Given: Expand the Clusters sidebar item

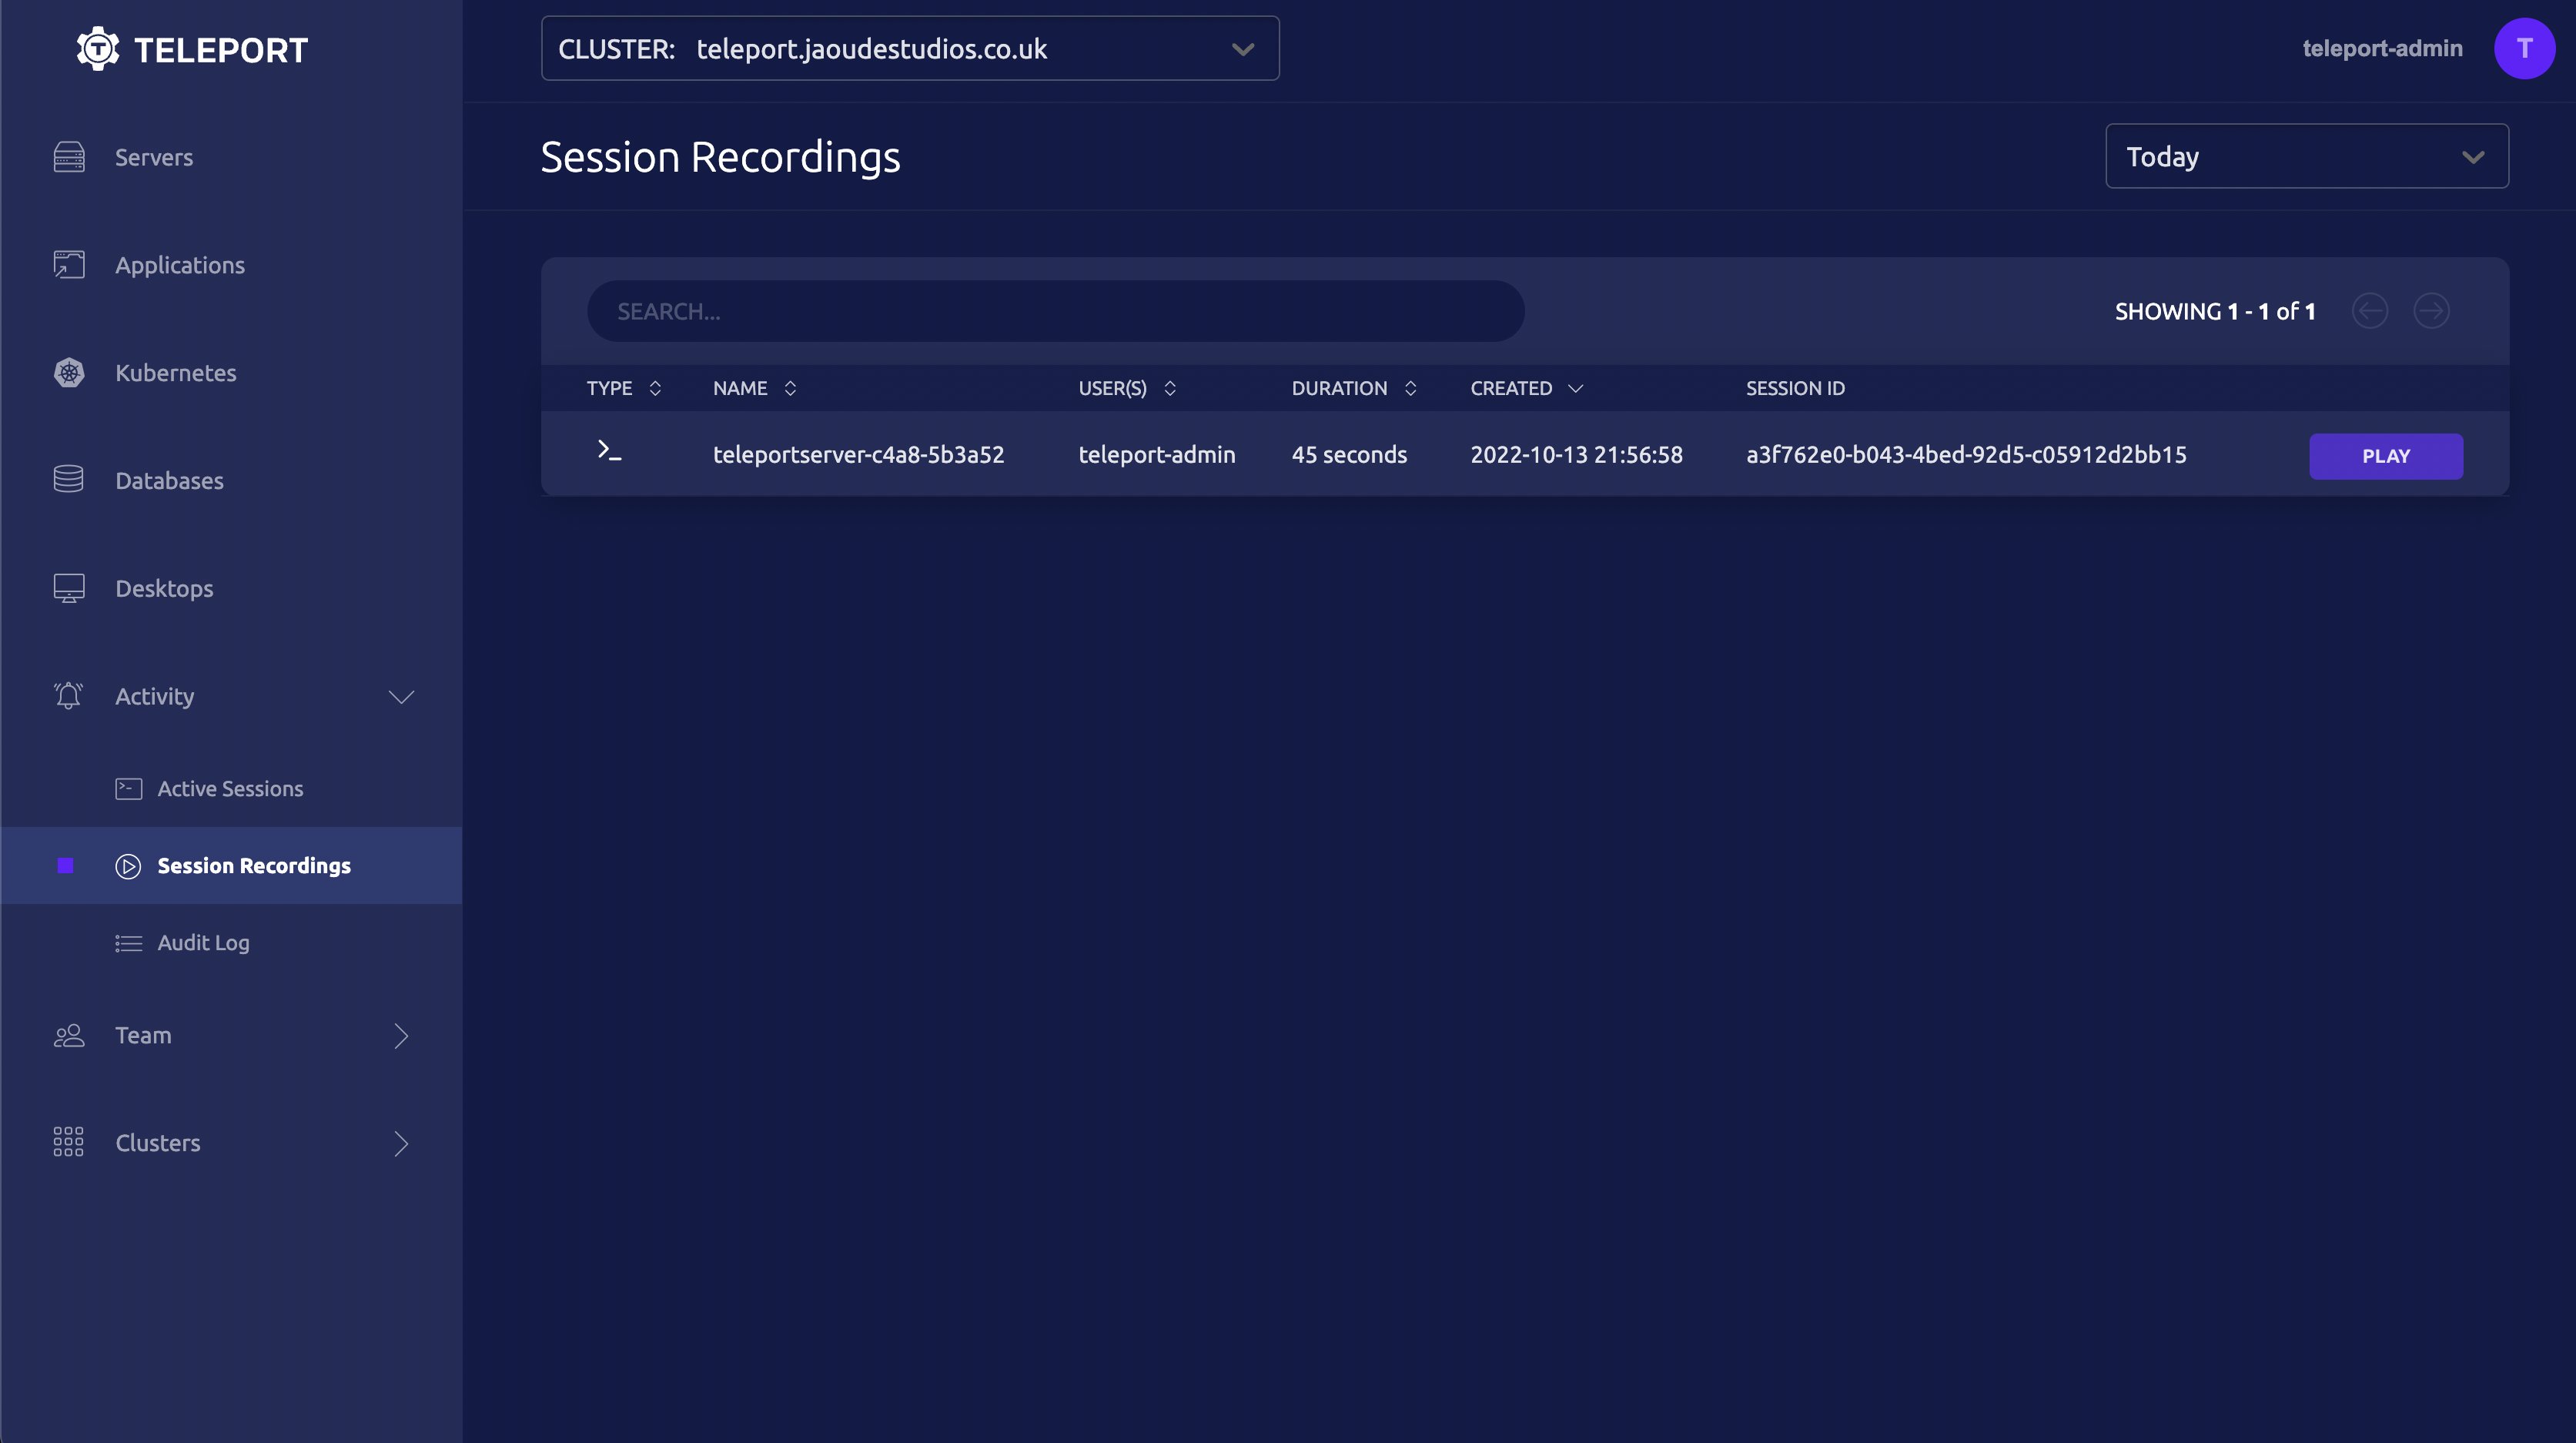Looking at the screenshot, I should tap(400, 1142).
